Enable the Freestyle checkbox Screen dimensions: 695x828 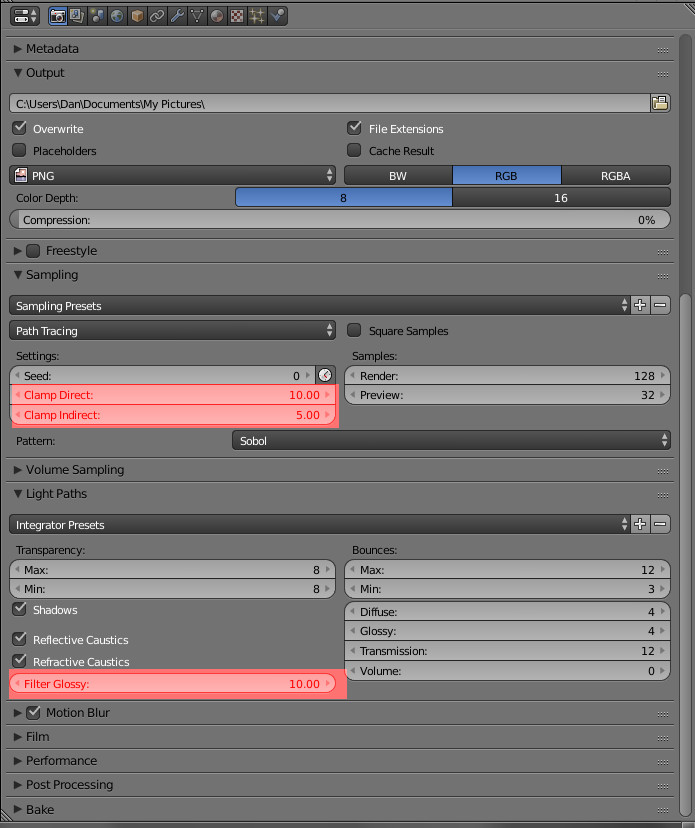tap(33, 251)
